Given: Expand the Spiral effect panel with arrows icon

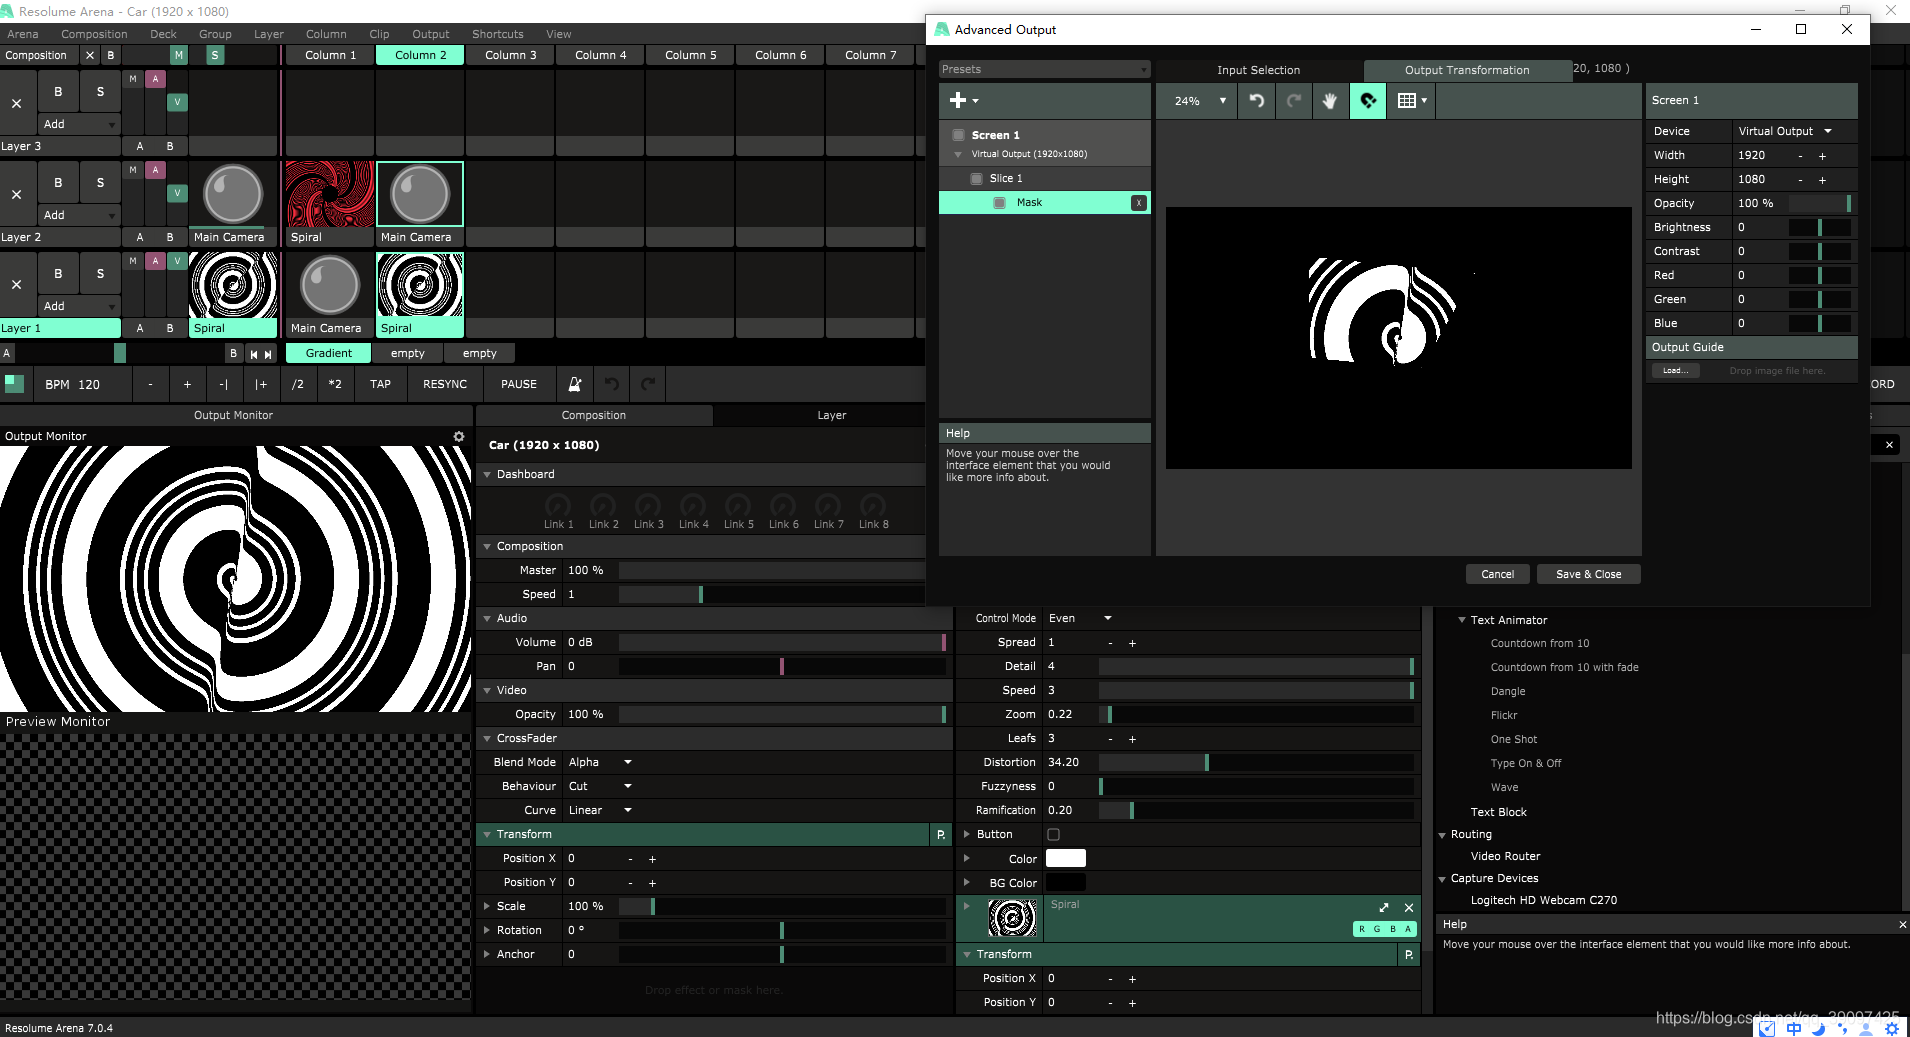Looking at the screenshot, I should click(x=1384, y=908).
